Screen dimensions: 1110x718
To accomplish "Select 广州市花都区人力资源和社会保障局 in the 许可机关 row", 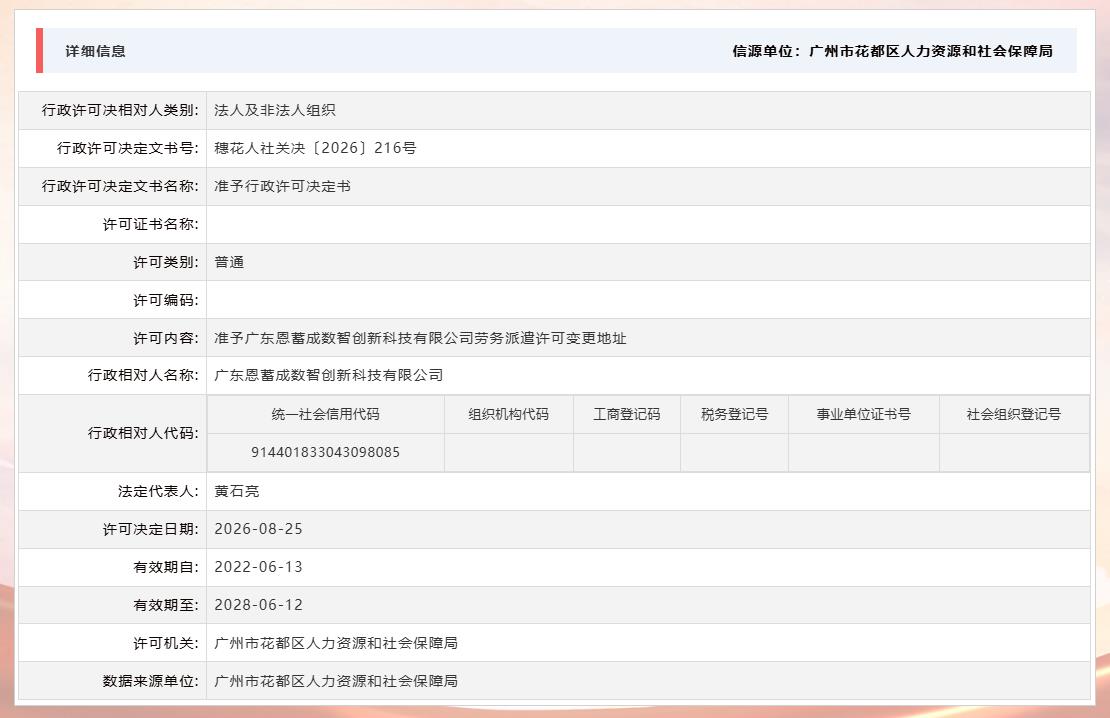I will point(336,643).
